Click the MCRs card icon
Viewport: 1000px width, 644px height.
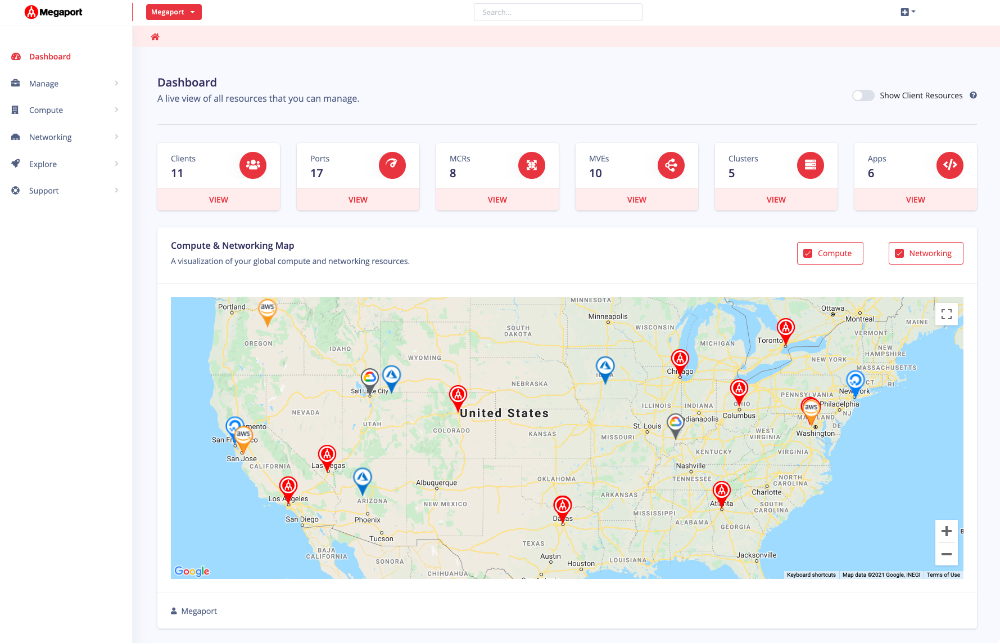point(531,165)
